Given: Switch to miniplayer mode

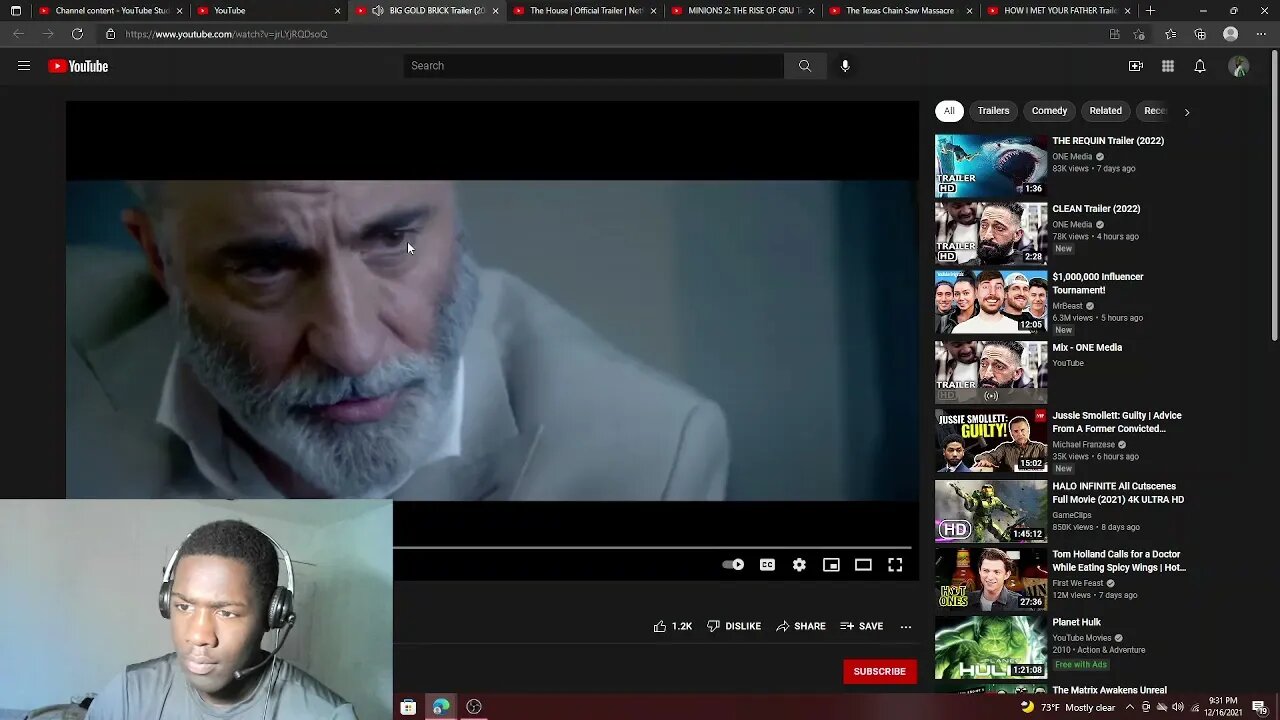Looking at the screenshot, I should click(x=831, y=565).
